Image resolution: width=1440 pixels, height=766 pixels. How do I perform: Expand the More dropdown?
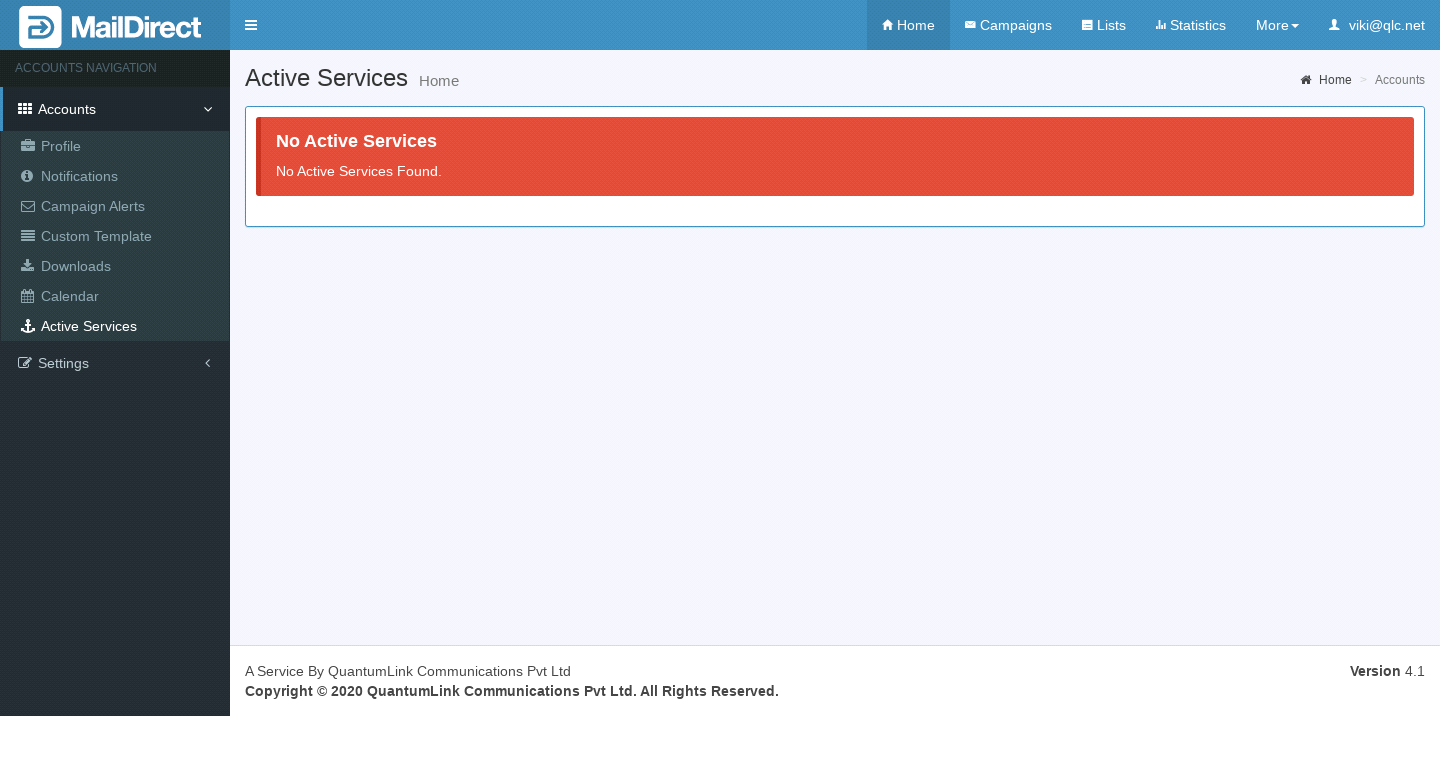[1277, 25]
